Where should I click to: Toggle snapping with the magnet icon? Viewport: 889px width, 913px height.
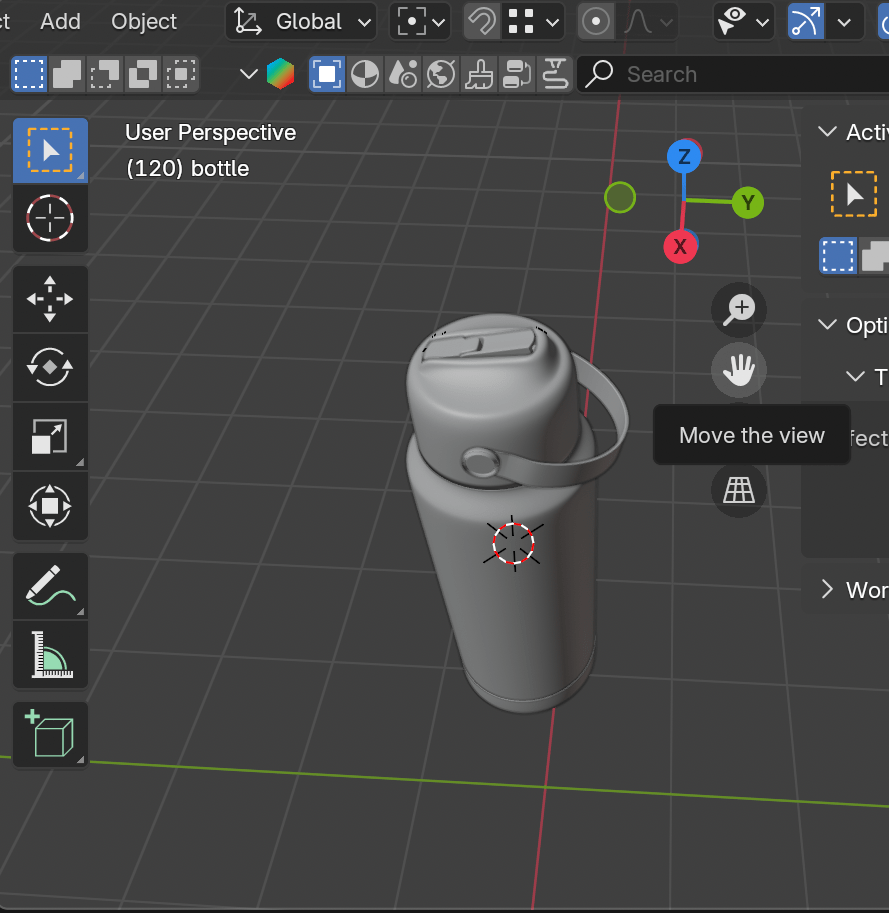click(482, 21)
